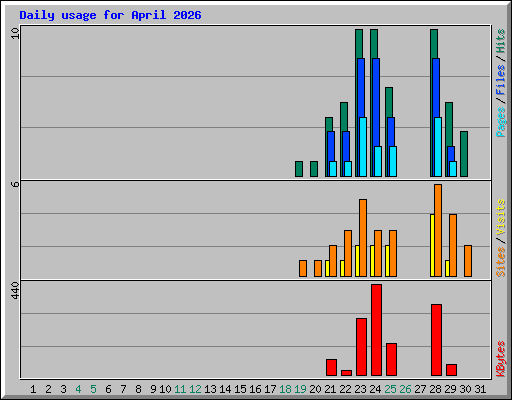Click day label "5" on the x-axis
The width and height of the screenshot is (512, 400).
pos(93,389)
